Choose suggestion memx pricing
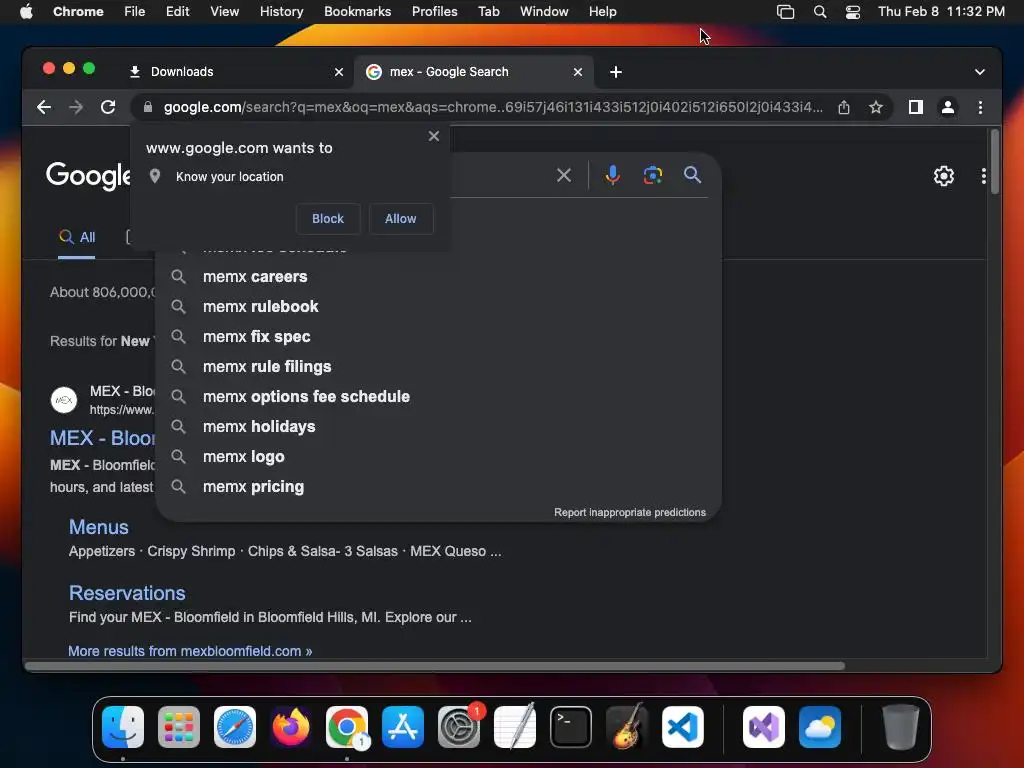Screen dimensions: 1024x768 click(x=438, y=487)
